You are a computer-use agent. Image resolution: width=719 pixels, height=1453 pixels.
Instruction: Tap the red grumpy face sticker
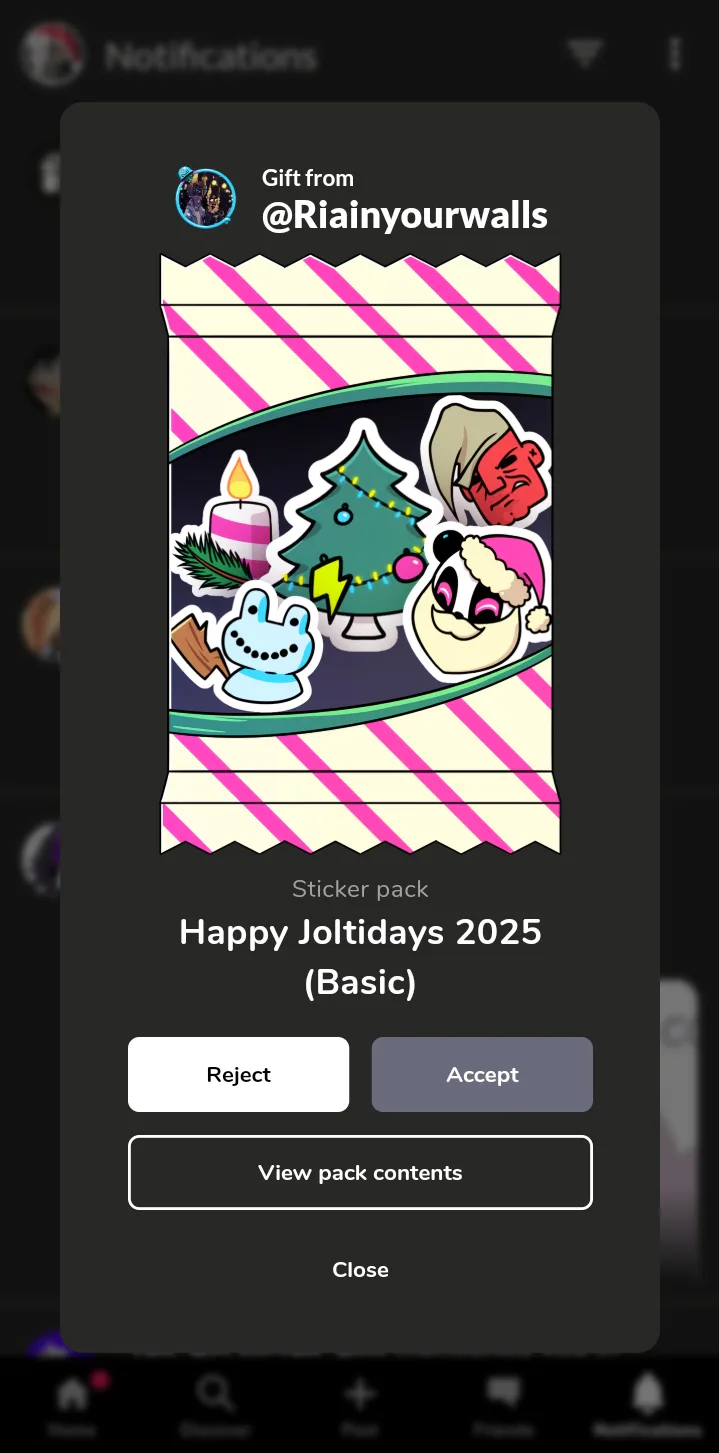pyautogui.click(x=488, y=461)
